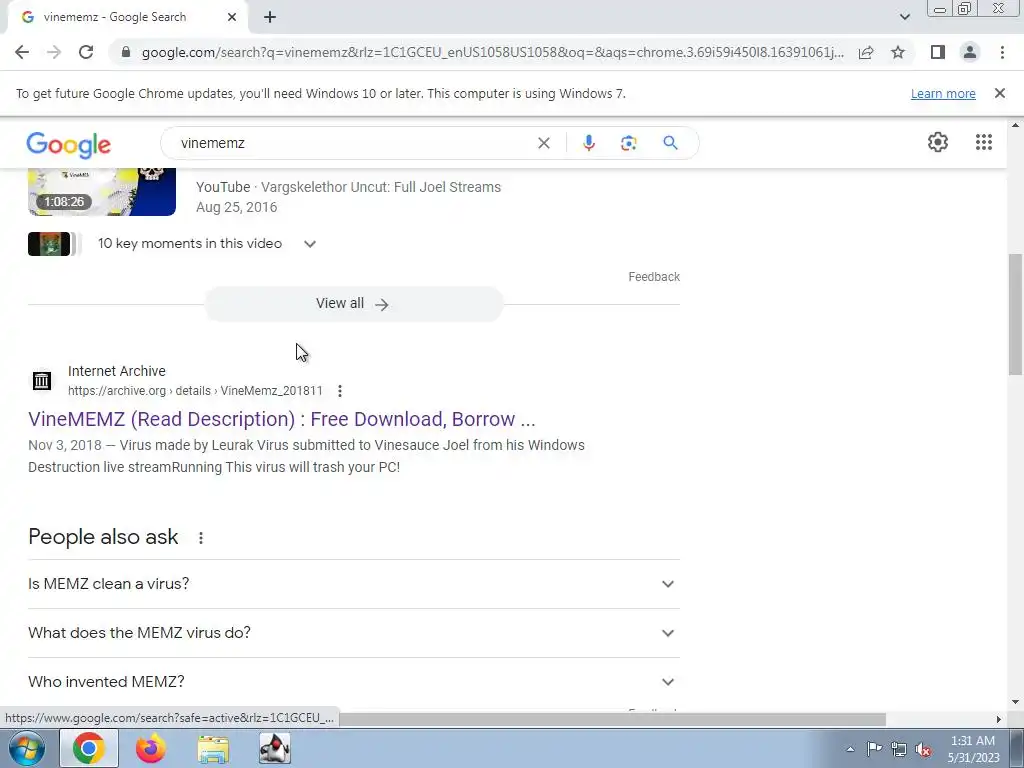Switch to Chrome in the taskbar
This screenshot has height=768, width=1024.
coord(89,748)
